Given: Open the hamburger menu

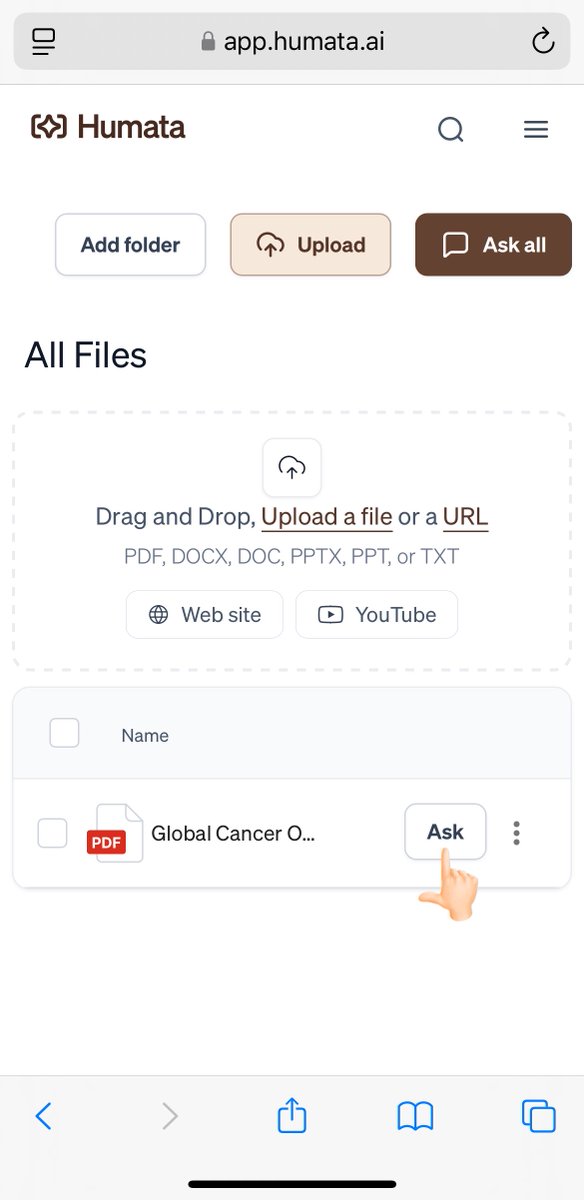Looking at the screenshot, I should point(536,129).
